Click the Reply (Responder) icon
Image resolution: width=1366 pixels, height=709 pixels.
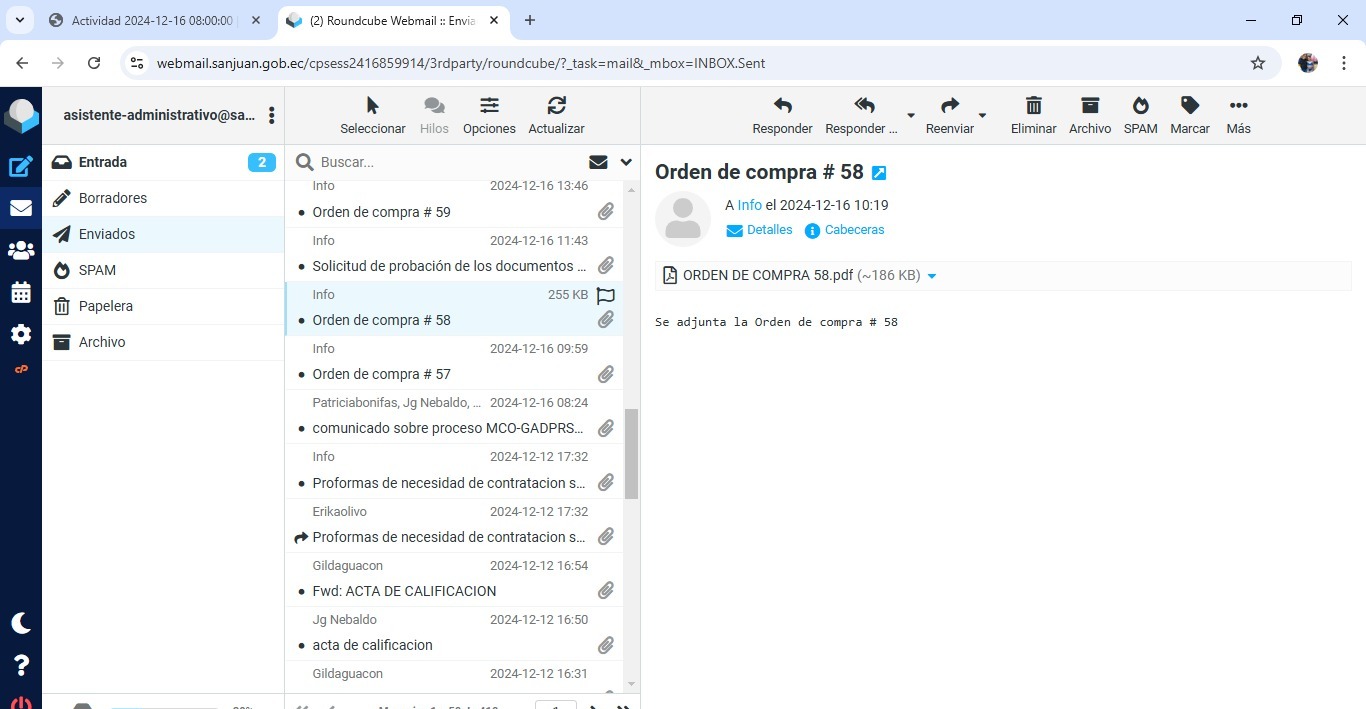click(x=782, y=115)
